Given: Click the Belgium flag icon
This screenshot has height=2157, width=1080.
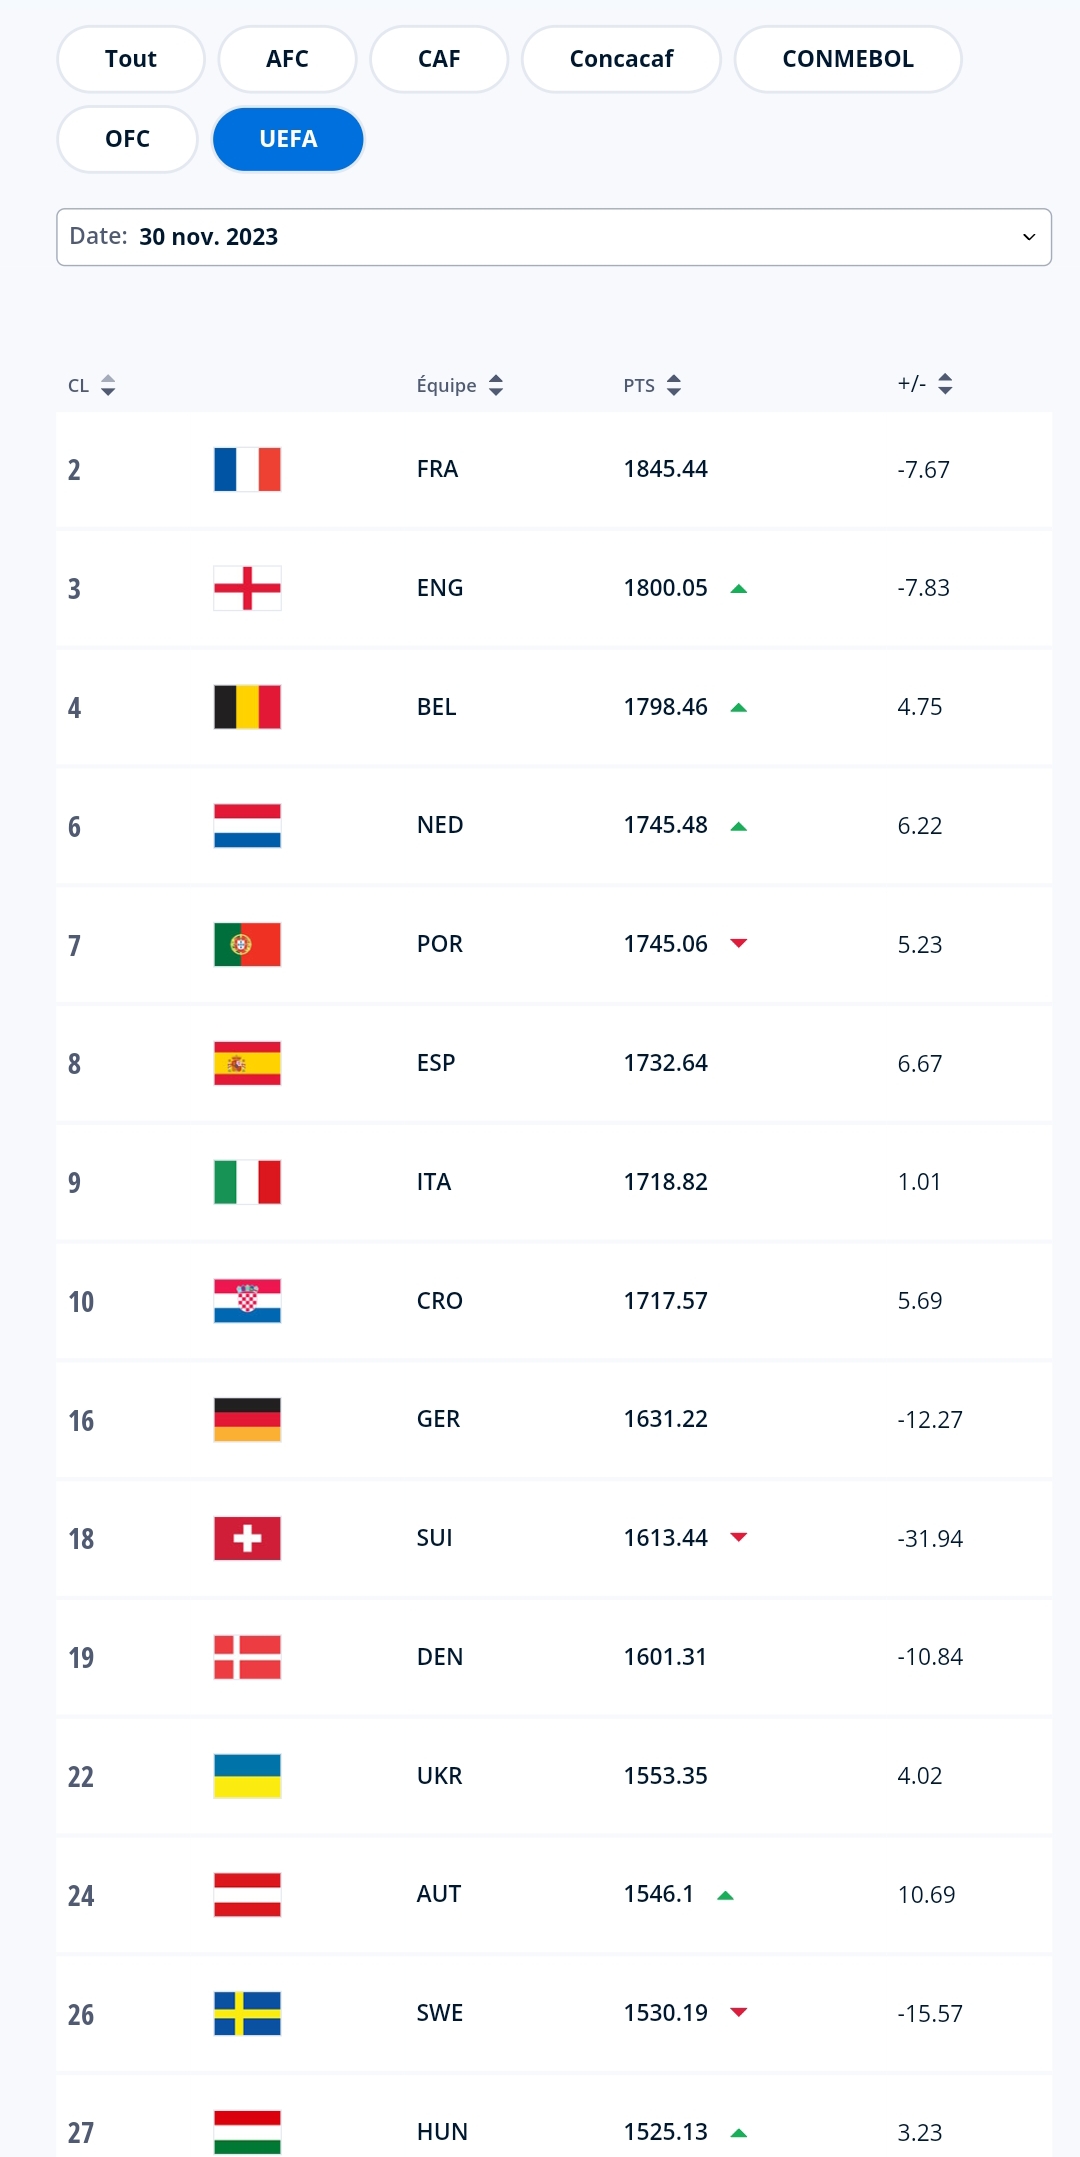Looking at the screenshot, I should (247, 707).
